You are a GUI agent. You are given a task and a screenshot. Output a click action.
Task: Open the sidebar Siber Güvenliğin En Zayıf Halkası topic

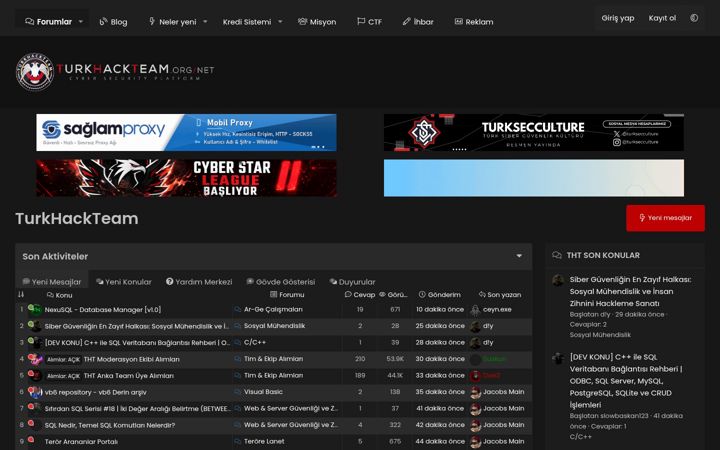(630, 291)
